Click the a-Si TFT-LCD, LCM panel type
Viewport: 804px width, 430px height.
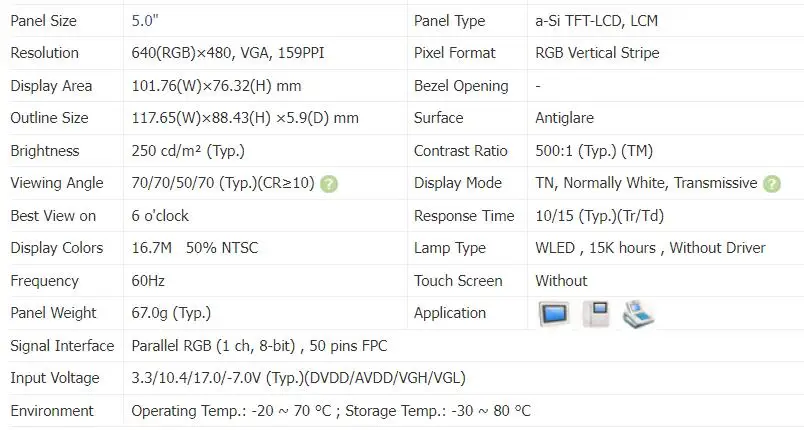596,21
